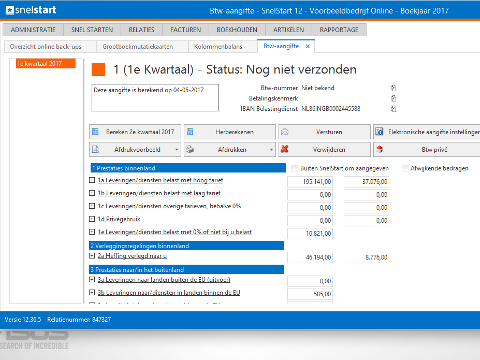Select 1e kwartaal 2017 in the list
Viewport: 480px width, 360px height.
(x=46, y=63)
